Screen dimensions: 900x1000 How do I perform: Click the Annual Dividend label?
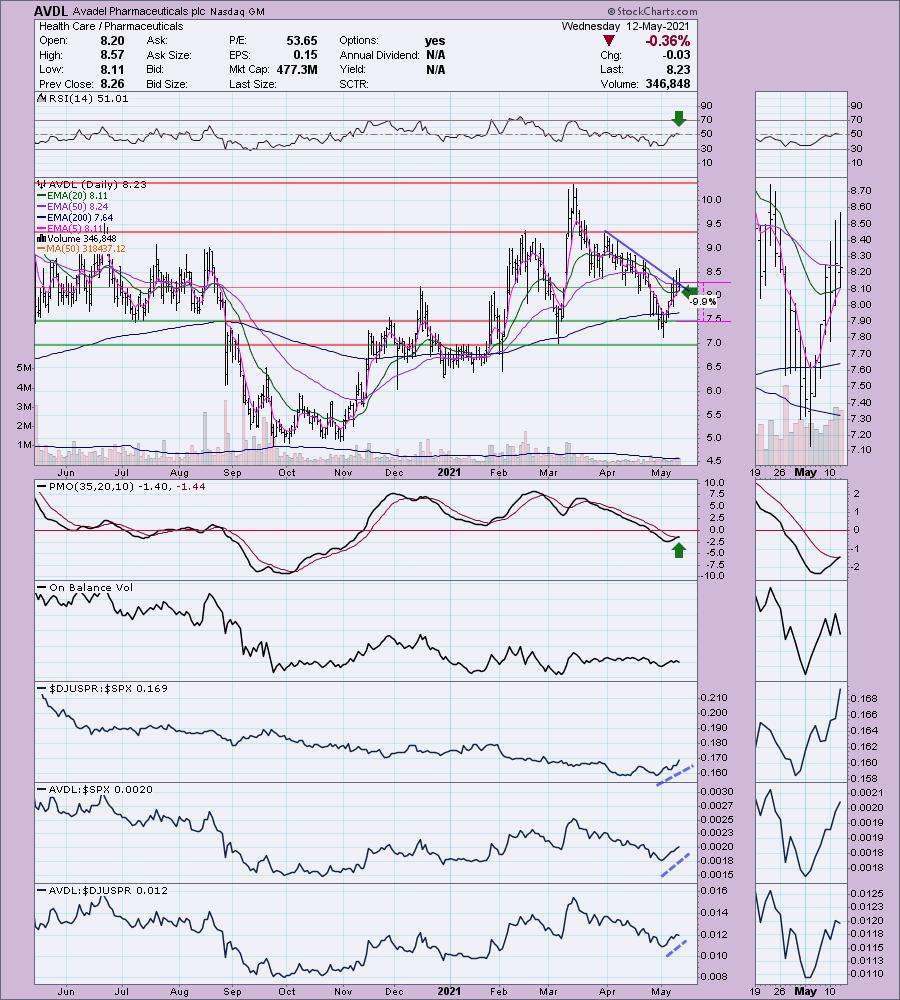(379, 55)
